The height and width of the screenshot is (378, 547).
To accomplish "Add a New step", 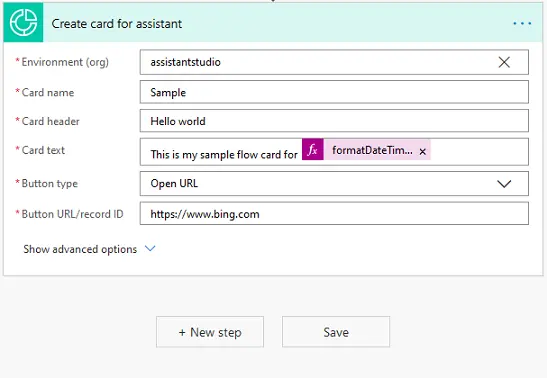I will pyautogui.click(x=210, y=332).
